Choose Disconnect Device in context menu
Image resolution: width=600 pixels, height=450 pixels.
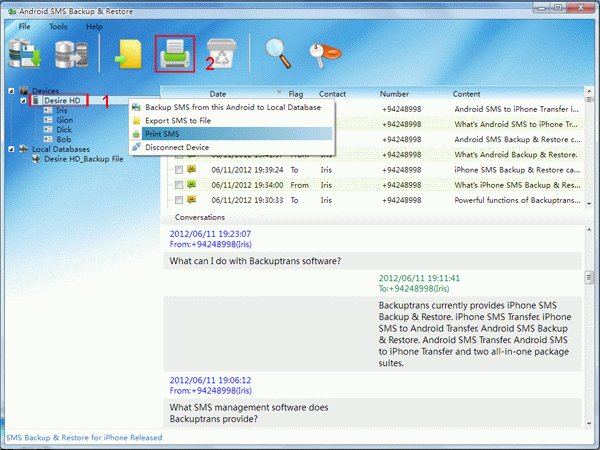(232, 147)
